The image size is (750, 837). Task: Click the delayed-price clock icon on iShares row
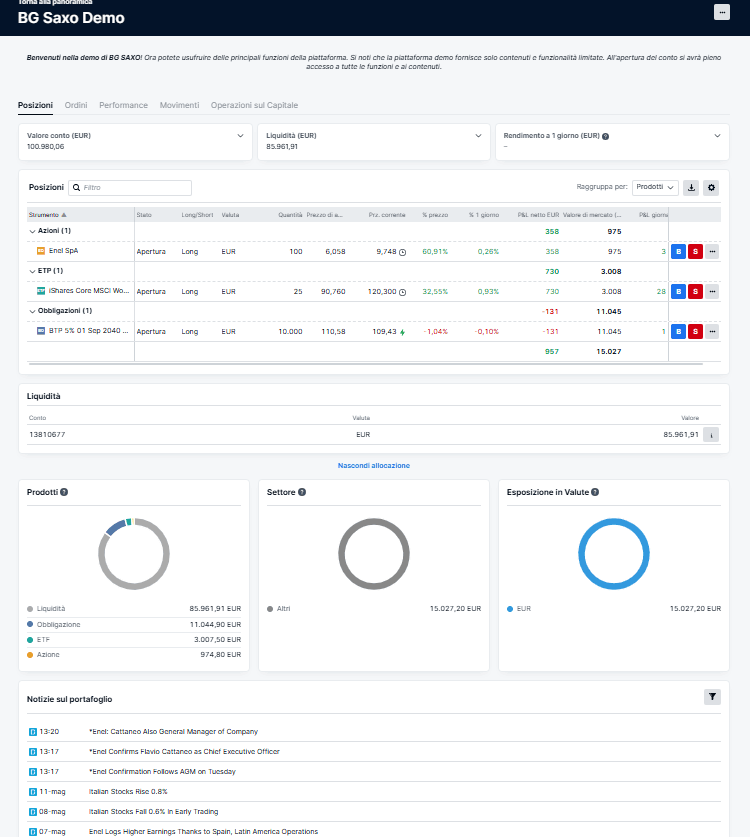pos(402,292)
